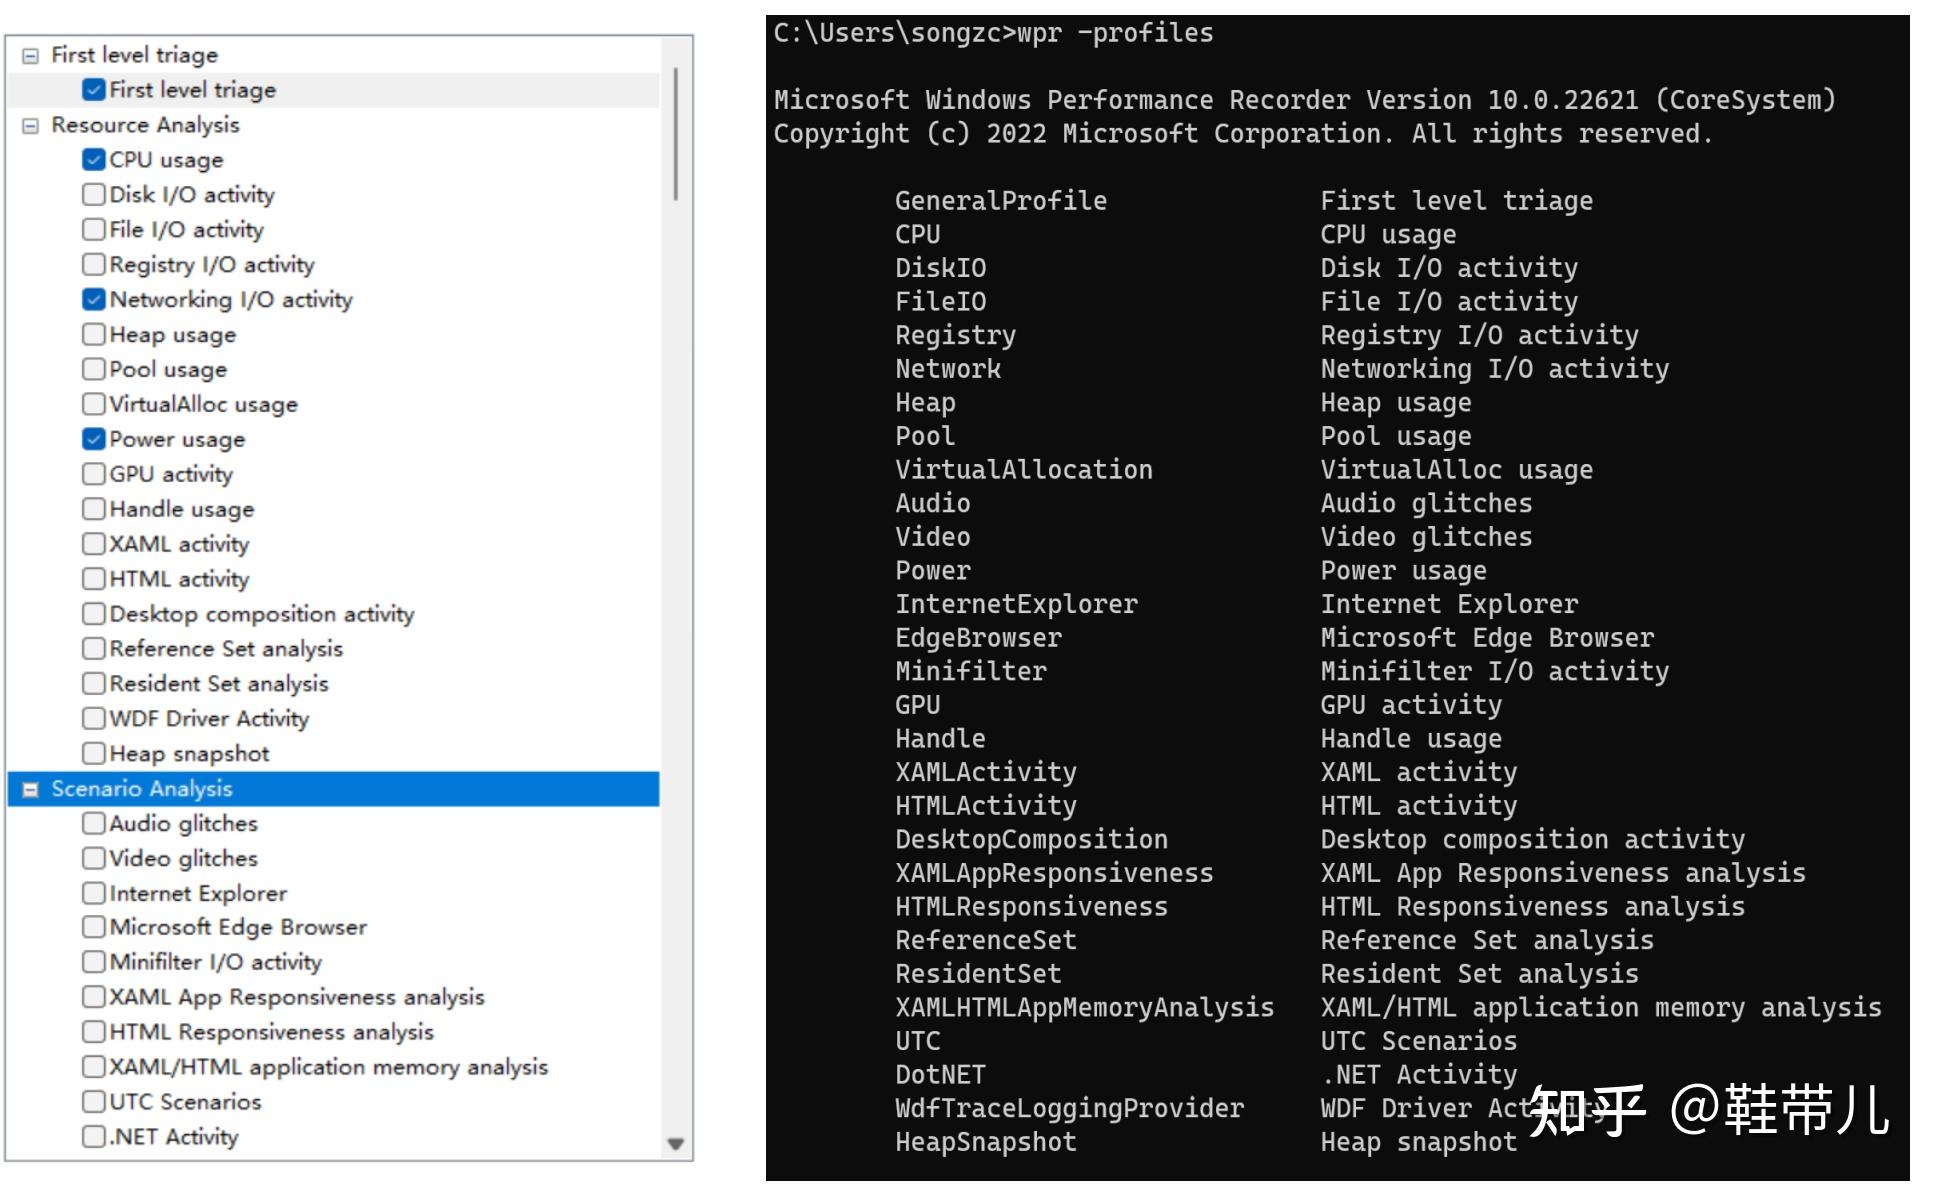The image size is (1943, 1192).
Task: Uncheck First level triage child checkbox
Action: pos(94,90)
